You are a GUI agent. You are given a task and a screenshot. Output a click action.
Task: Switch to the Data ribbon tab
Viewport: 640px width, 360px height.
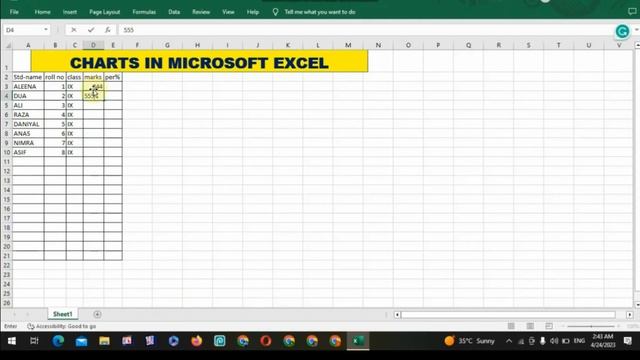tap(174, 12)
